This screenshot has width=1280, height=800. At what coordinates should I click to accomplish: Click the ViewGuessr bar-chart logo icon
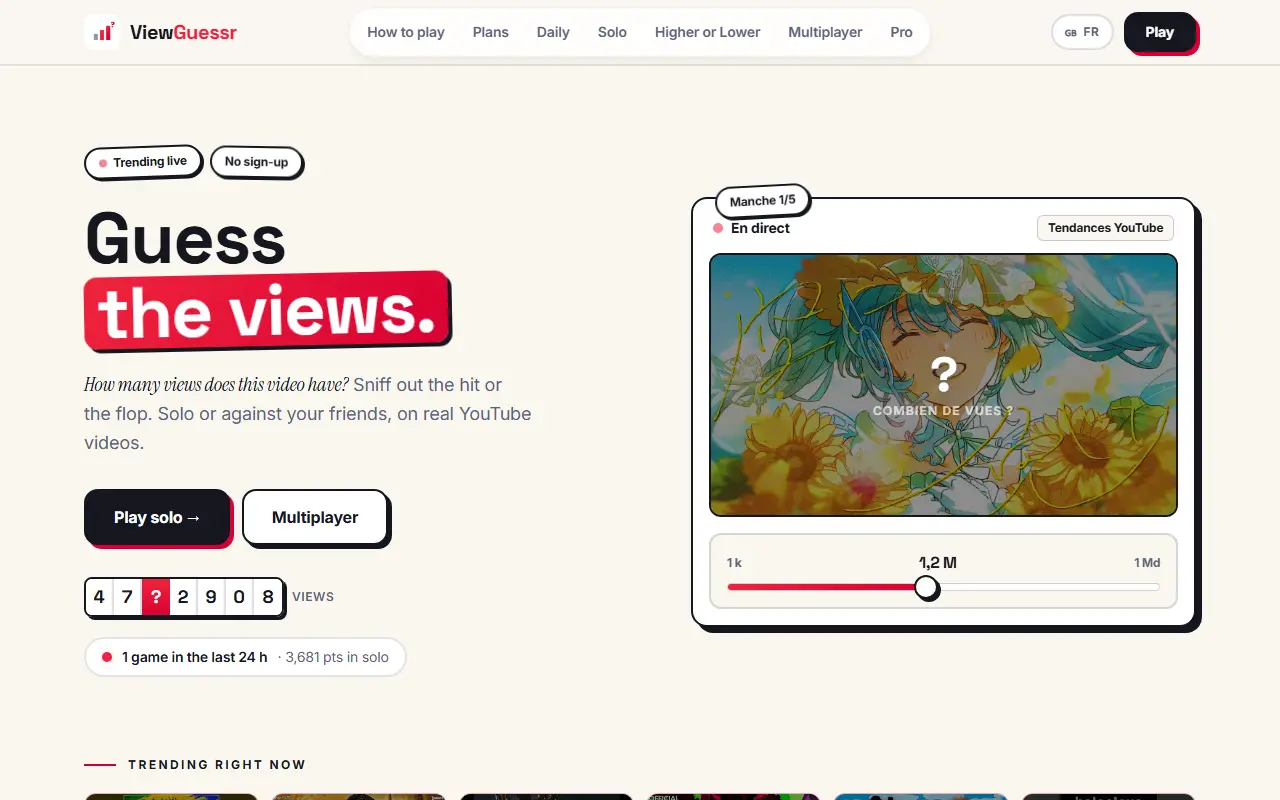click(x=102, y=32)
